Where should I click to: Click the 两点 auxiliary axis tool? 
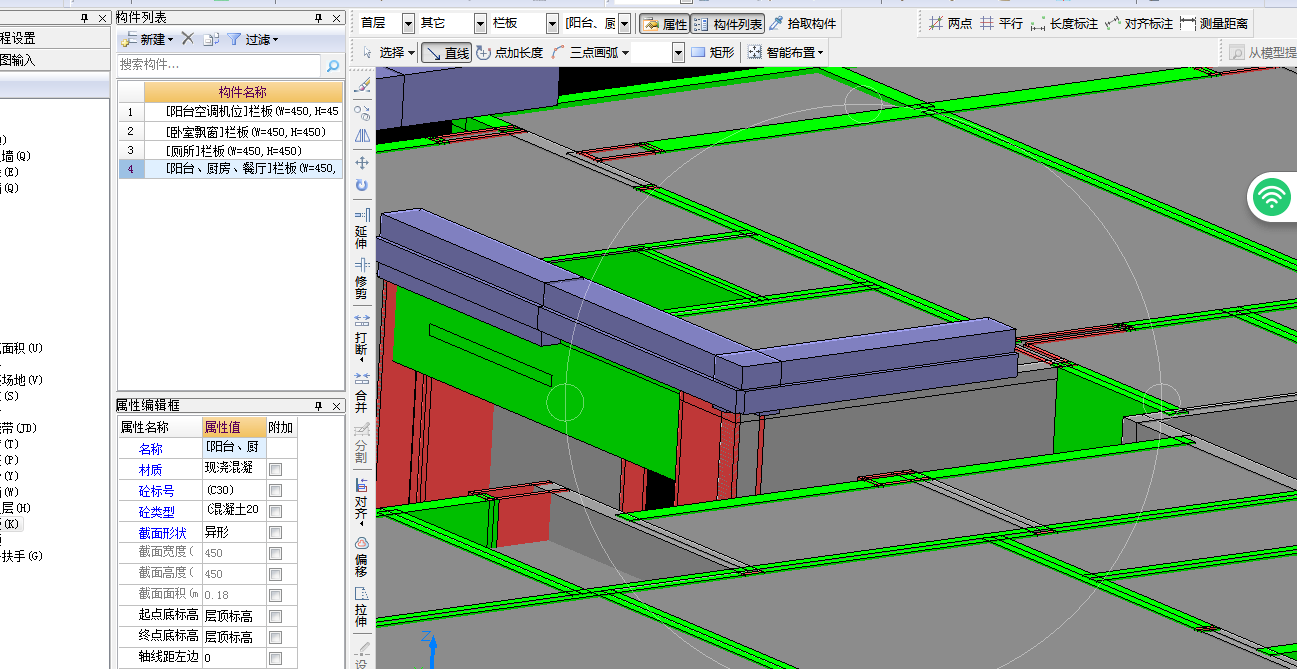[949, 23]
